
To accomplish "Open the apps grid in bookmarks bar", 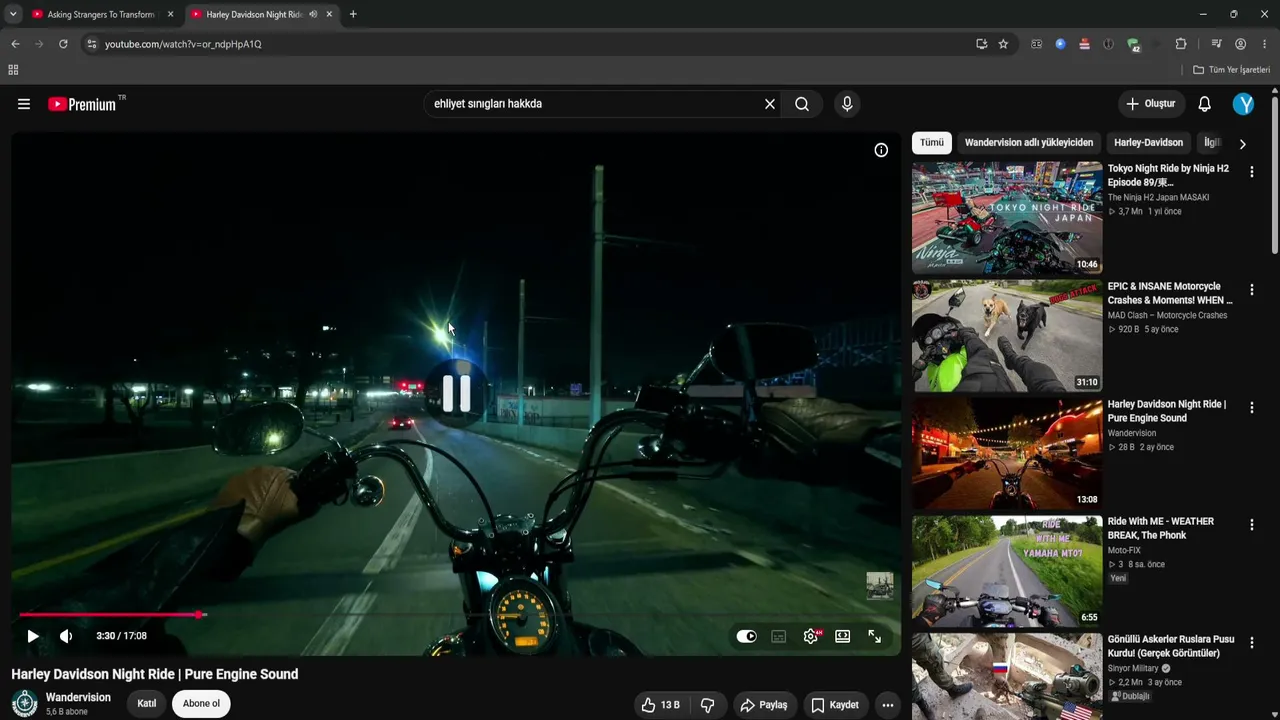I will tap(13, 70).
